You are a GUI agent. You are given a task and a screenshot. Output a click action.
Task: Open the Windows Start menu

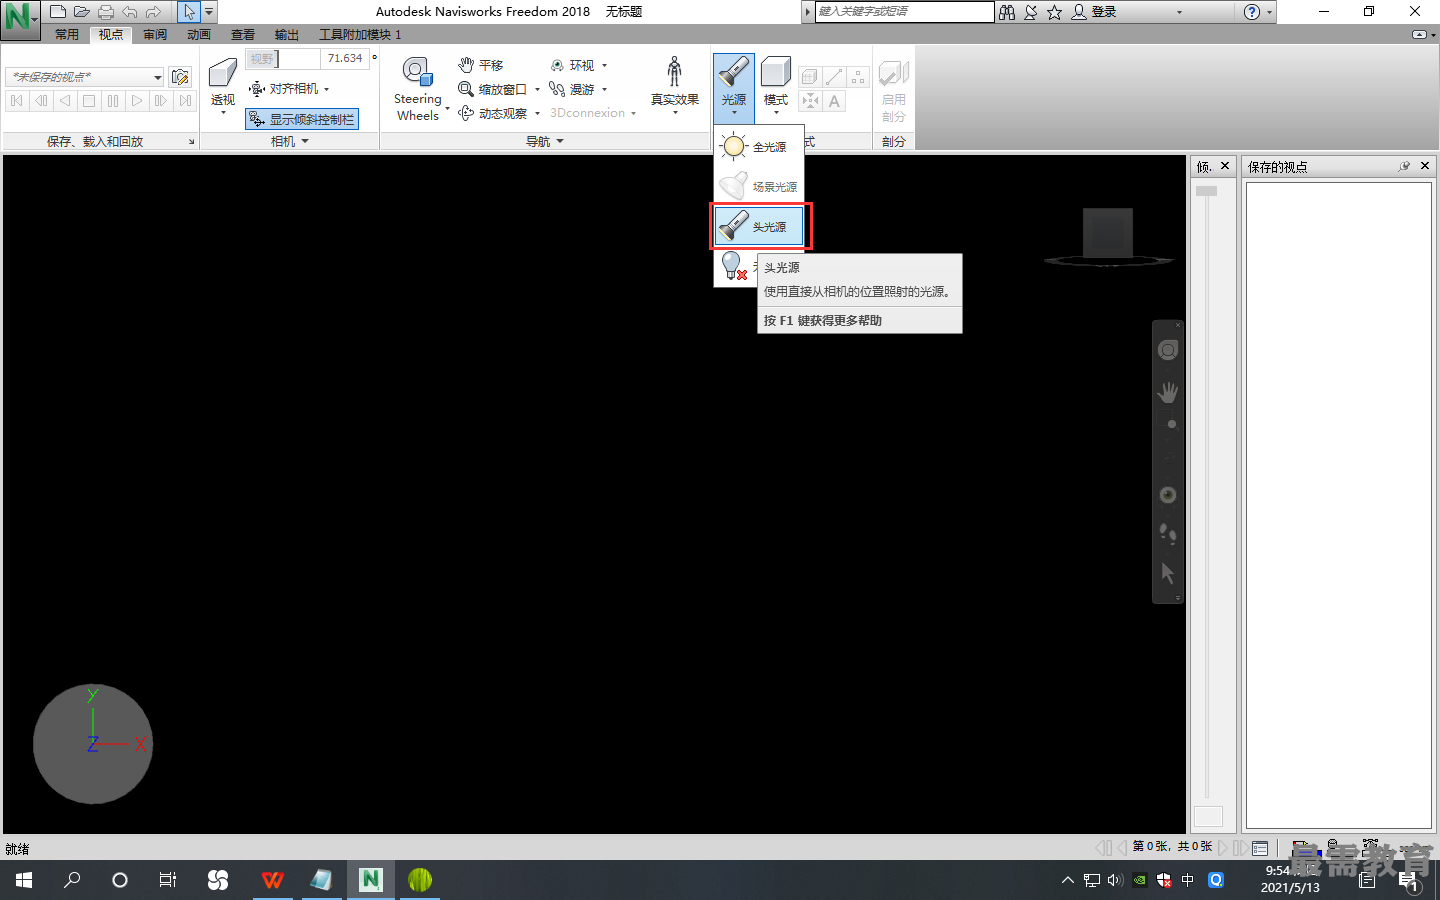point(24,880)
